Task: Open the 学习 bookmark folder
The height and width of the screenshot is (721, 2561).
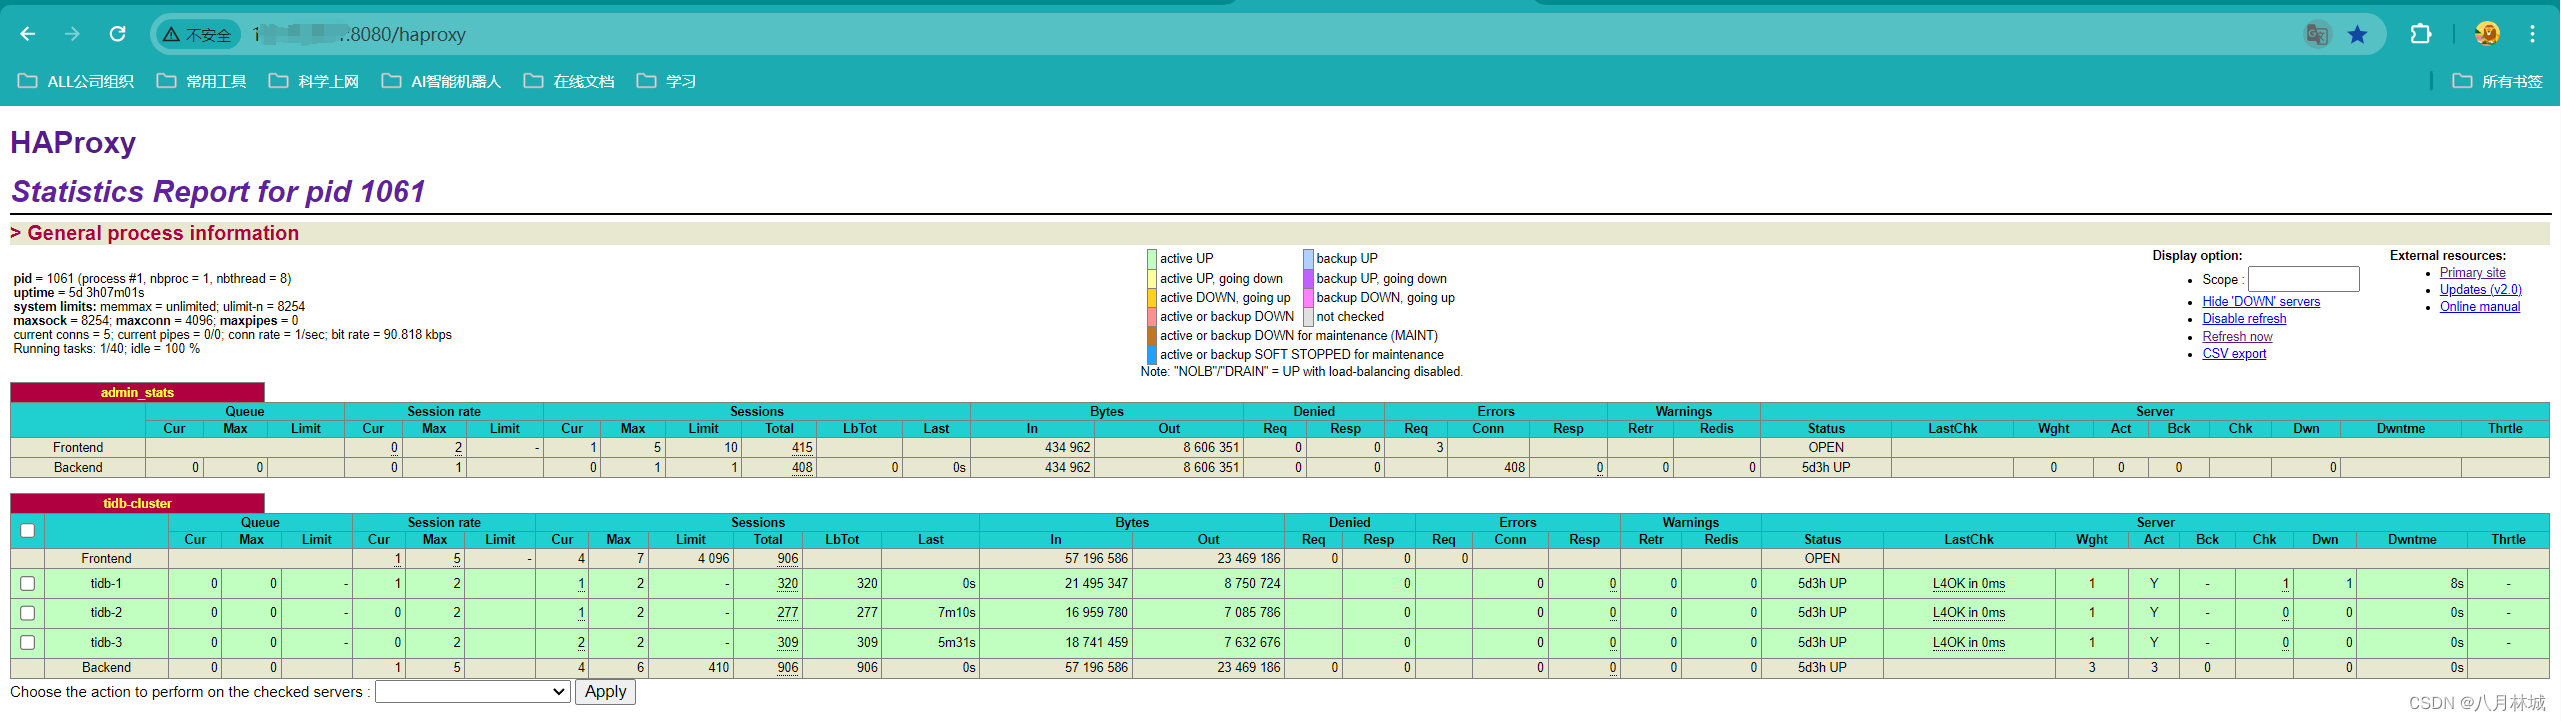Action: [667, 81]
